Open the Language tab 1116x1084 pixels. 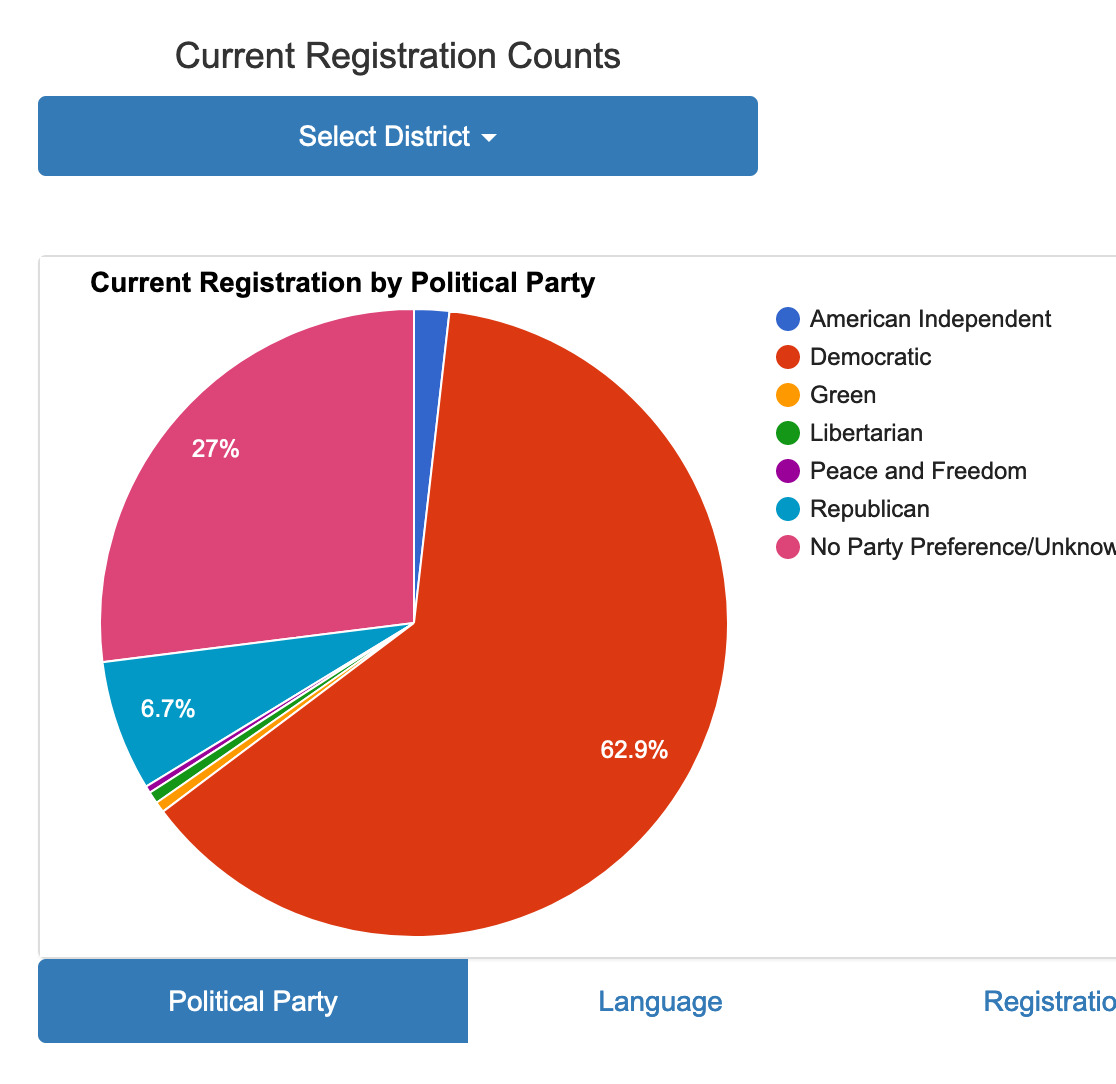(x=660, y=1001)
